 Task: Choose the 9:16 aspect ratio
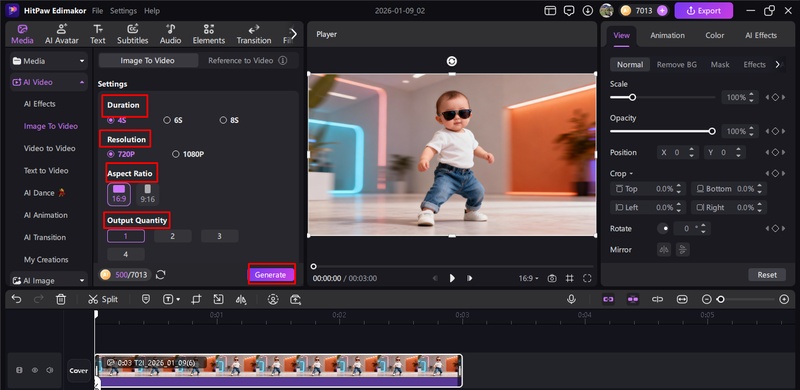(x=147, y=194)
